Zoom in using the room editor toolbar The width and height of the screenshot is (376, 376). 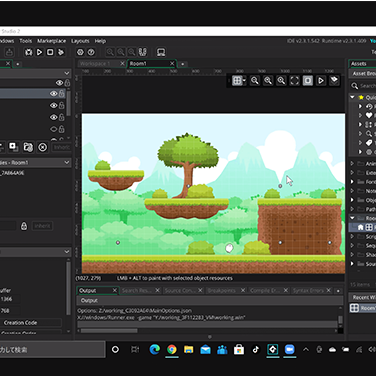(x=281, y=81)
